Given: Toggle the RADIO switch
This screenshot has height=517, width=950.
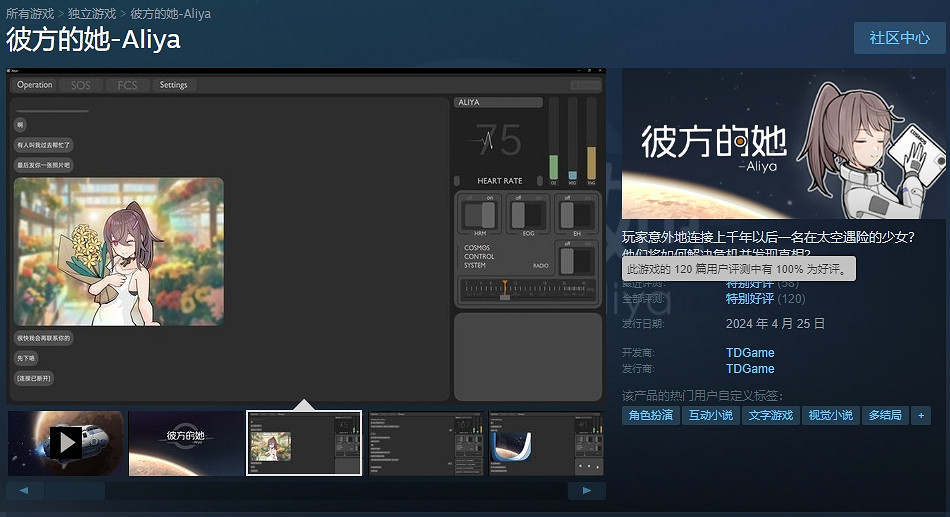Looking at the screenshot, I should (576, 261).
